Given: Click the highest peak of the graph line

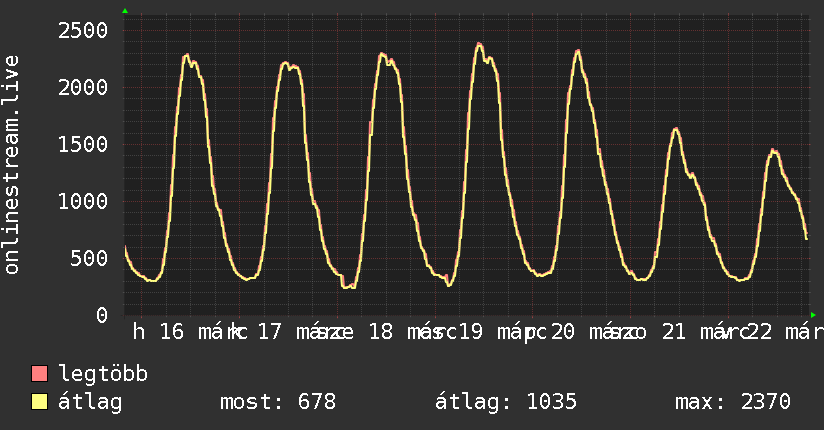Looking at the screenshot, I should (x=479, y=44).
